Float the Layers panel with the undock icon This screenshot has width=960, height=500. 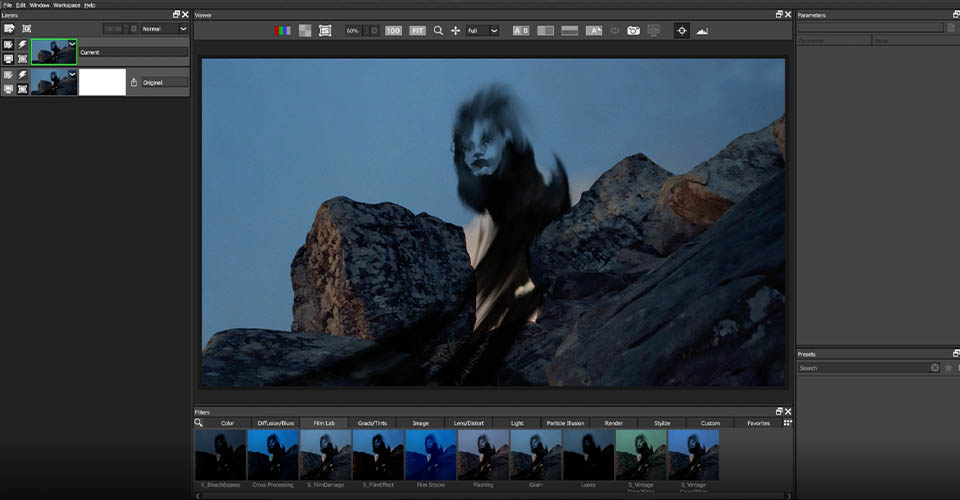176,14
